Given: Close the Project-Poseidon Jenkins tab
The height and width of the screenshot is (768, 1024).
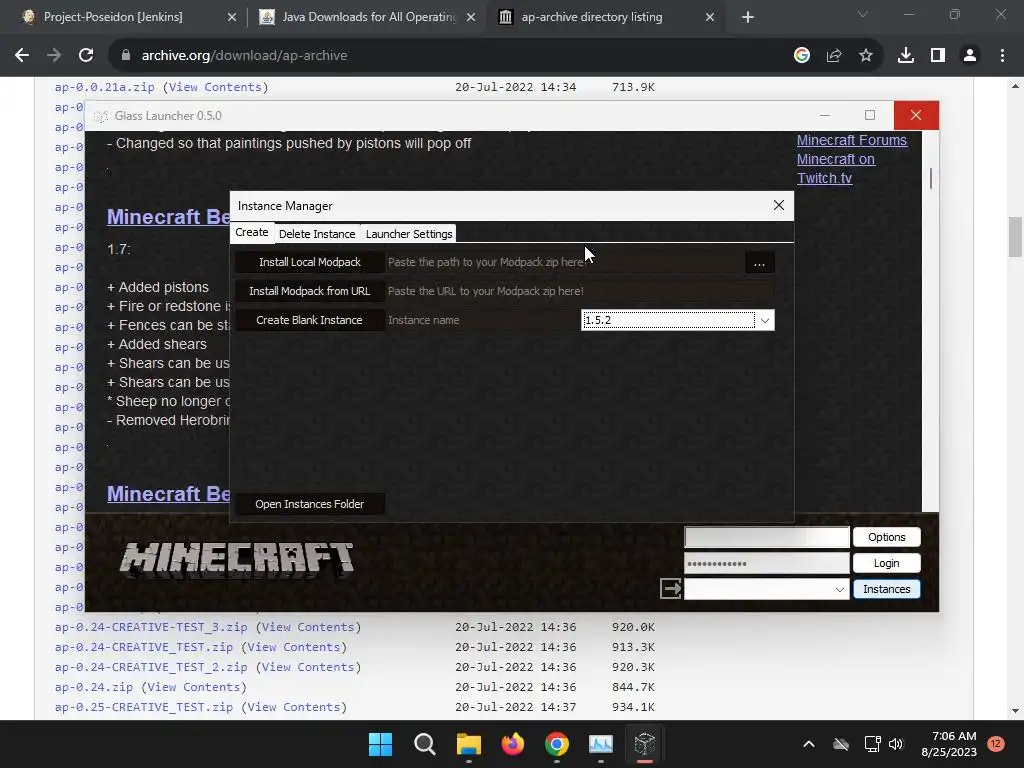Looking at the screenshot, I should click(232, 17).
